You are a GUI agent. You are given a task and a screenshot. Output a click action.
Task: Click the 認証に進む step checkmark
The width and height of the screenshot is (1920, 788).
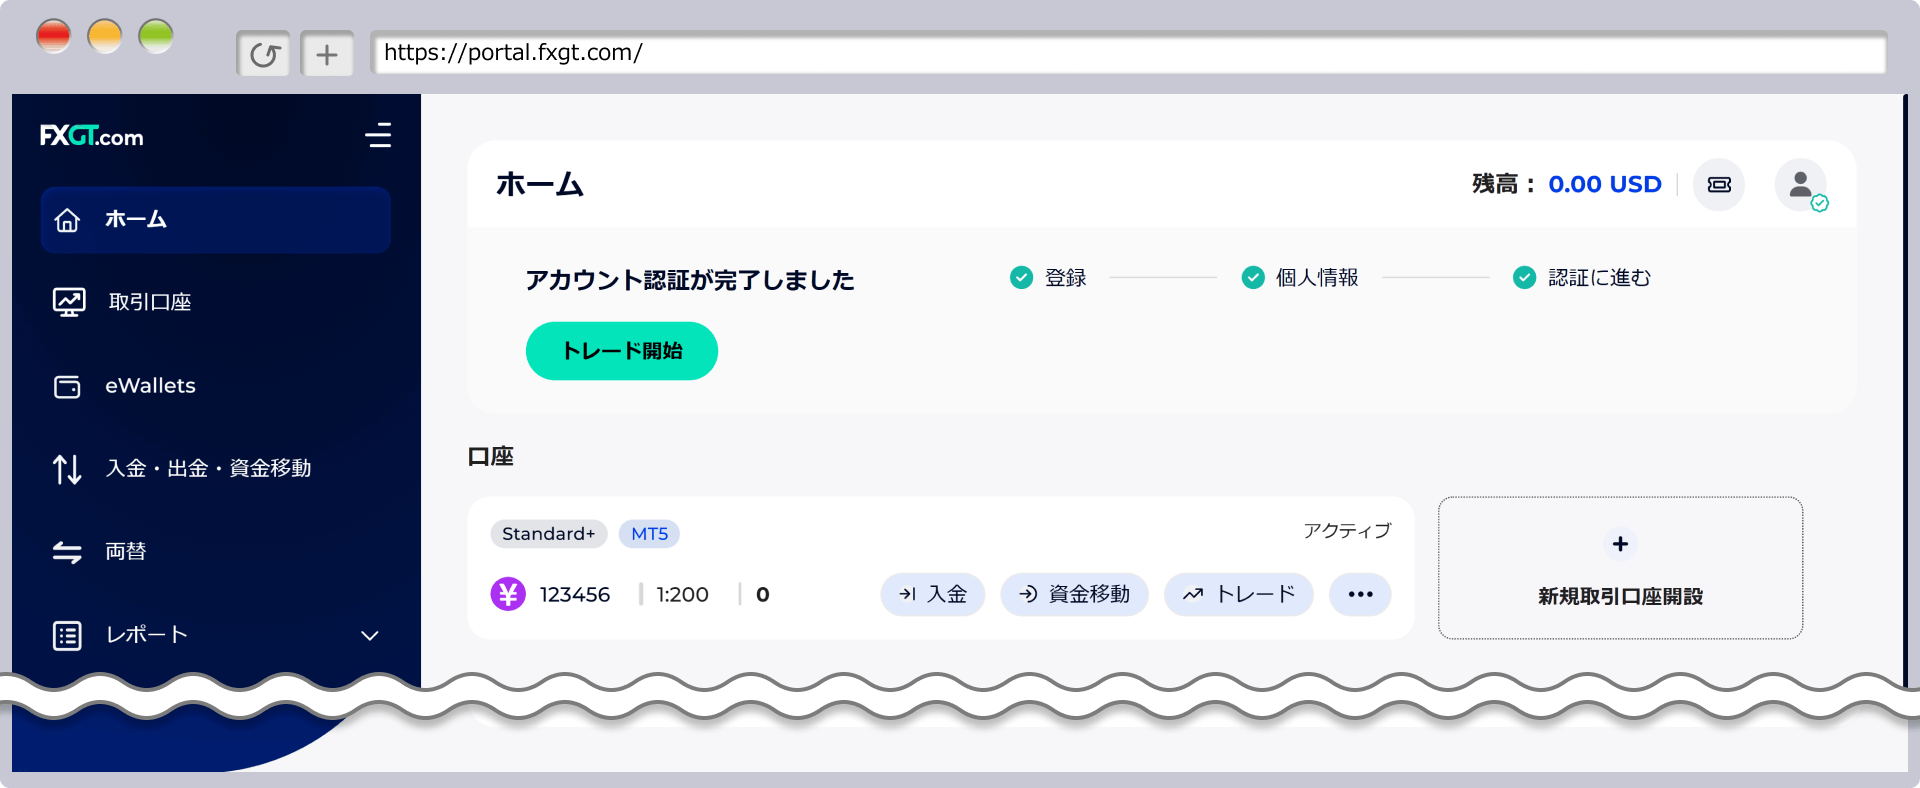tap(1524, 277)
